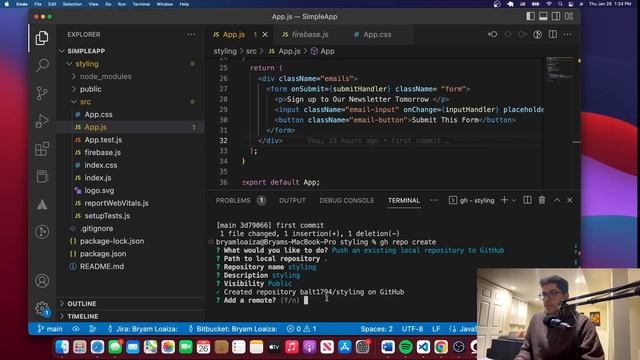Image resolution: width=640 pixels, height=360 pixels.
Task: Click Jira: Bryam Loaiza status item
Action: click(x=142, y=329)
